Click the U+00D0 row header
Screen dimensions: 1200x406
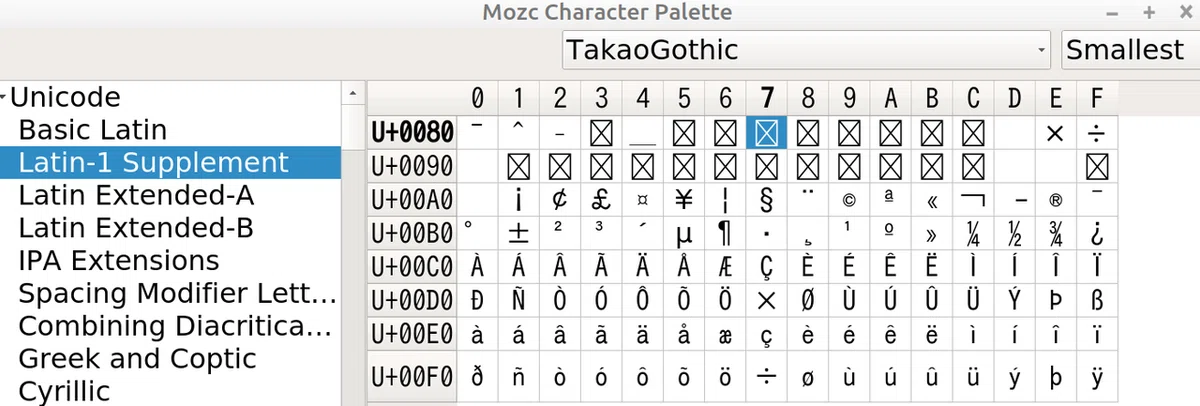[412, 299]
